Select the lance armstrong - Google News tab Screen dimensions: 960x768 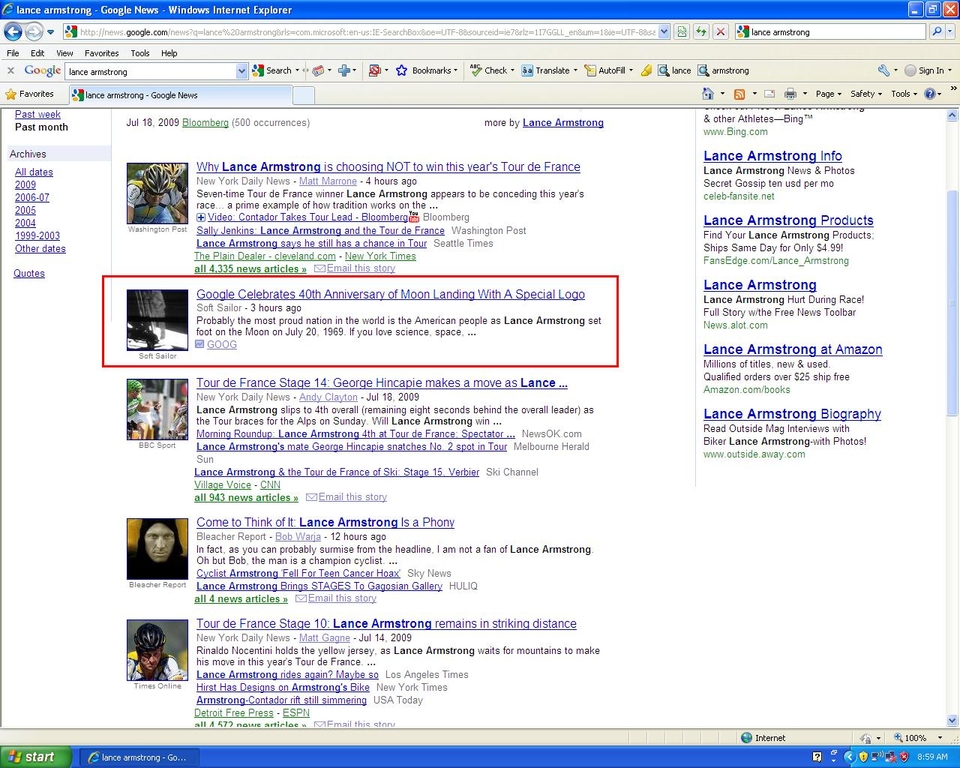coord(181,95)
